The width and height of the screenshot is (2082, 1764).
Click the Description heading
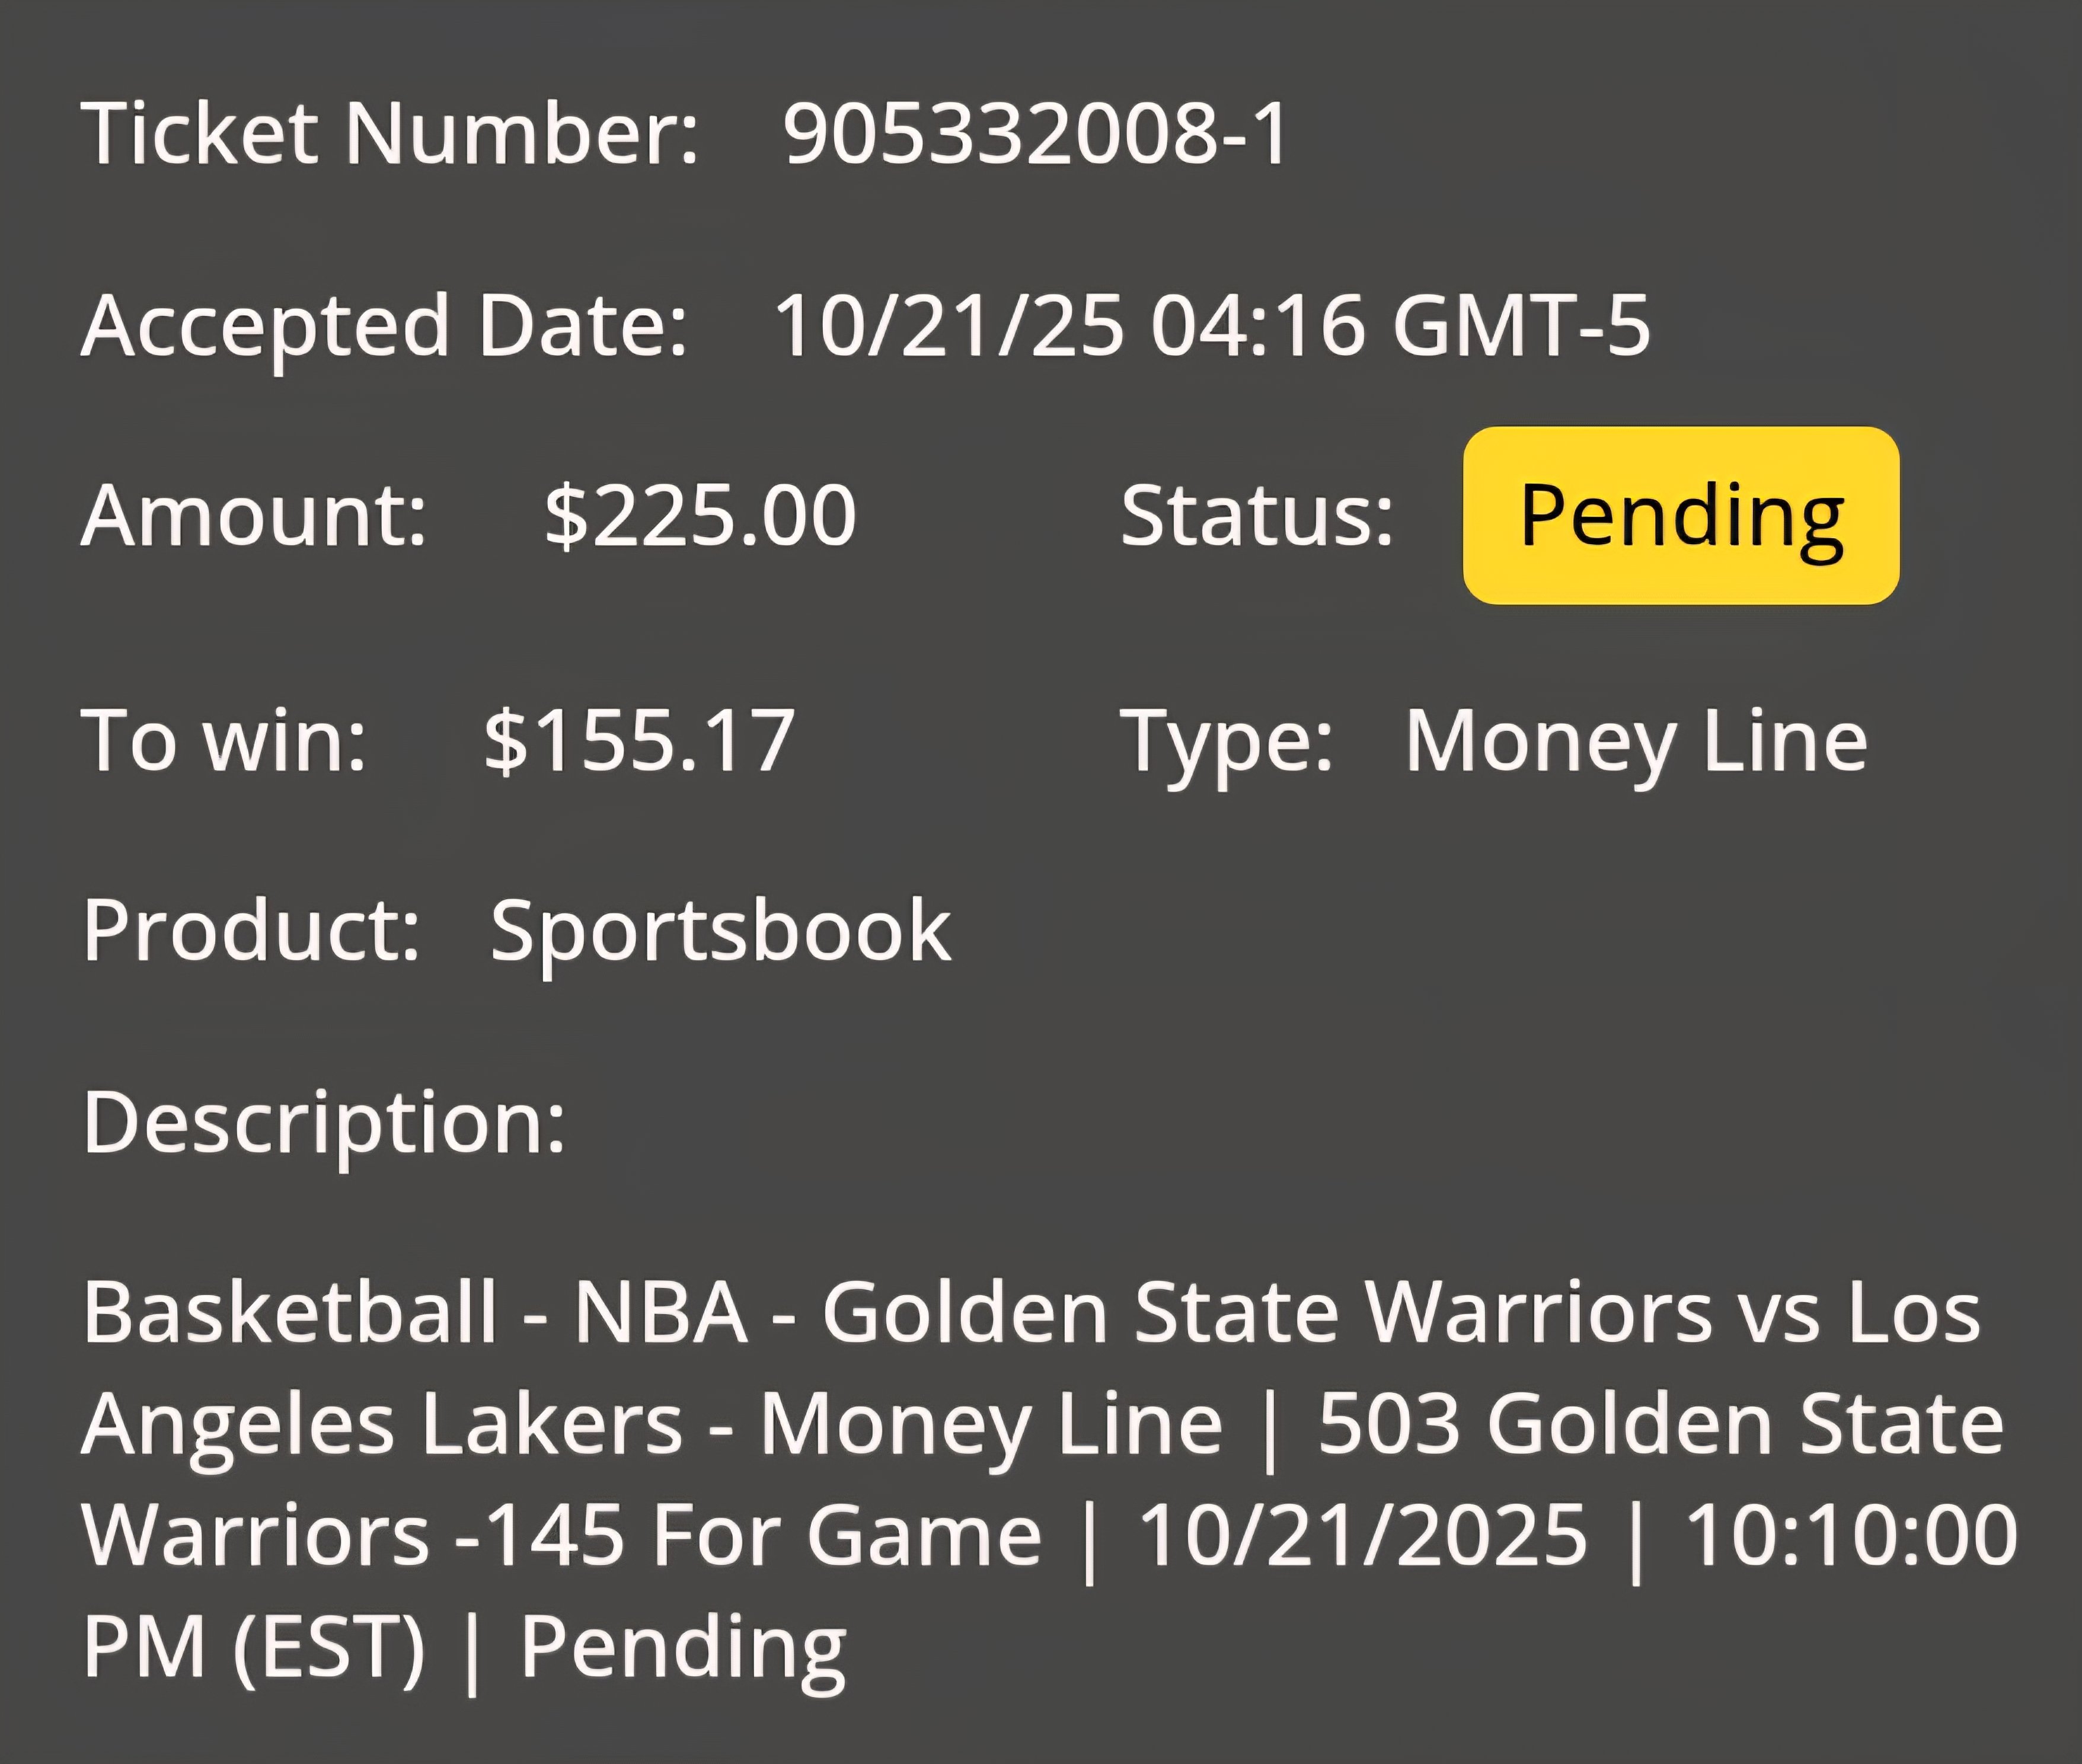click(324, 1124)
